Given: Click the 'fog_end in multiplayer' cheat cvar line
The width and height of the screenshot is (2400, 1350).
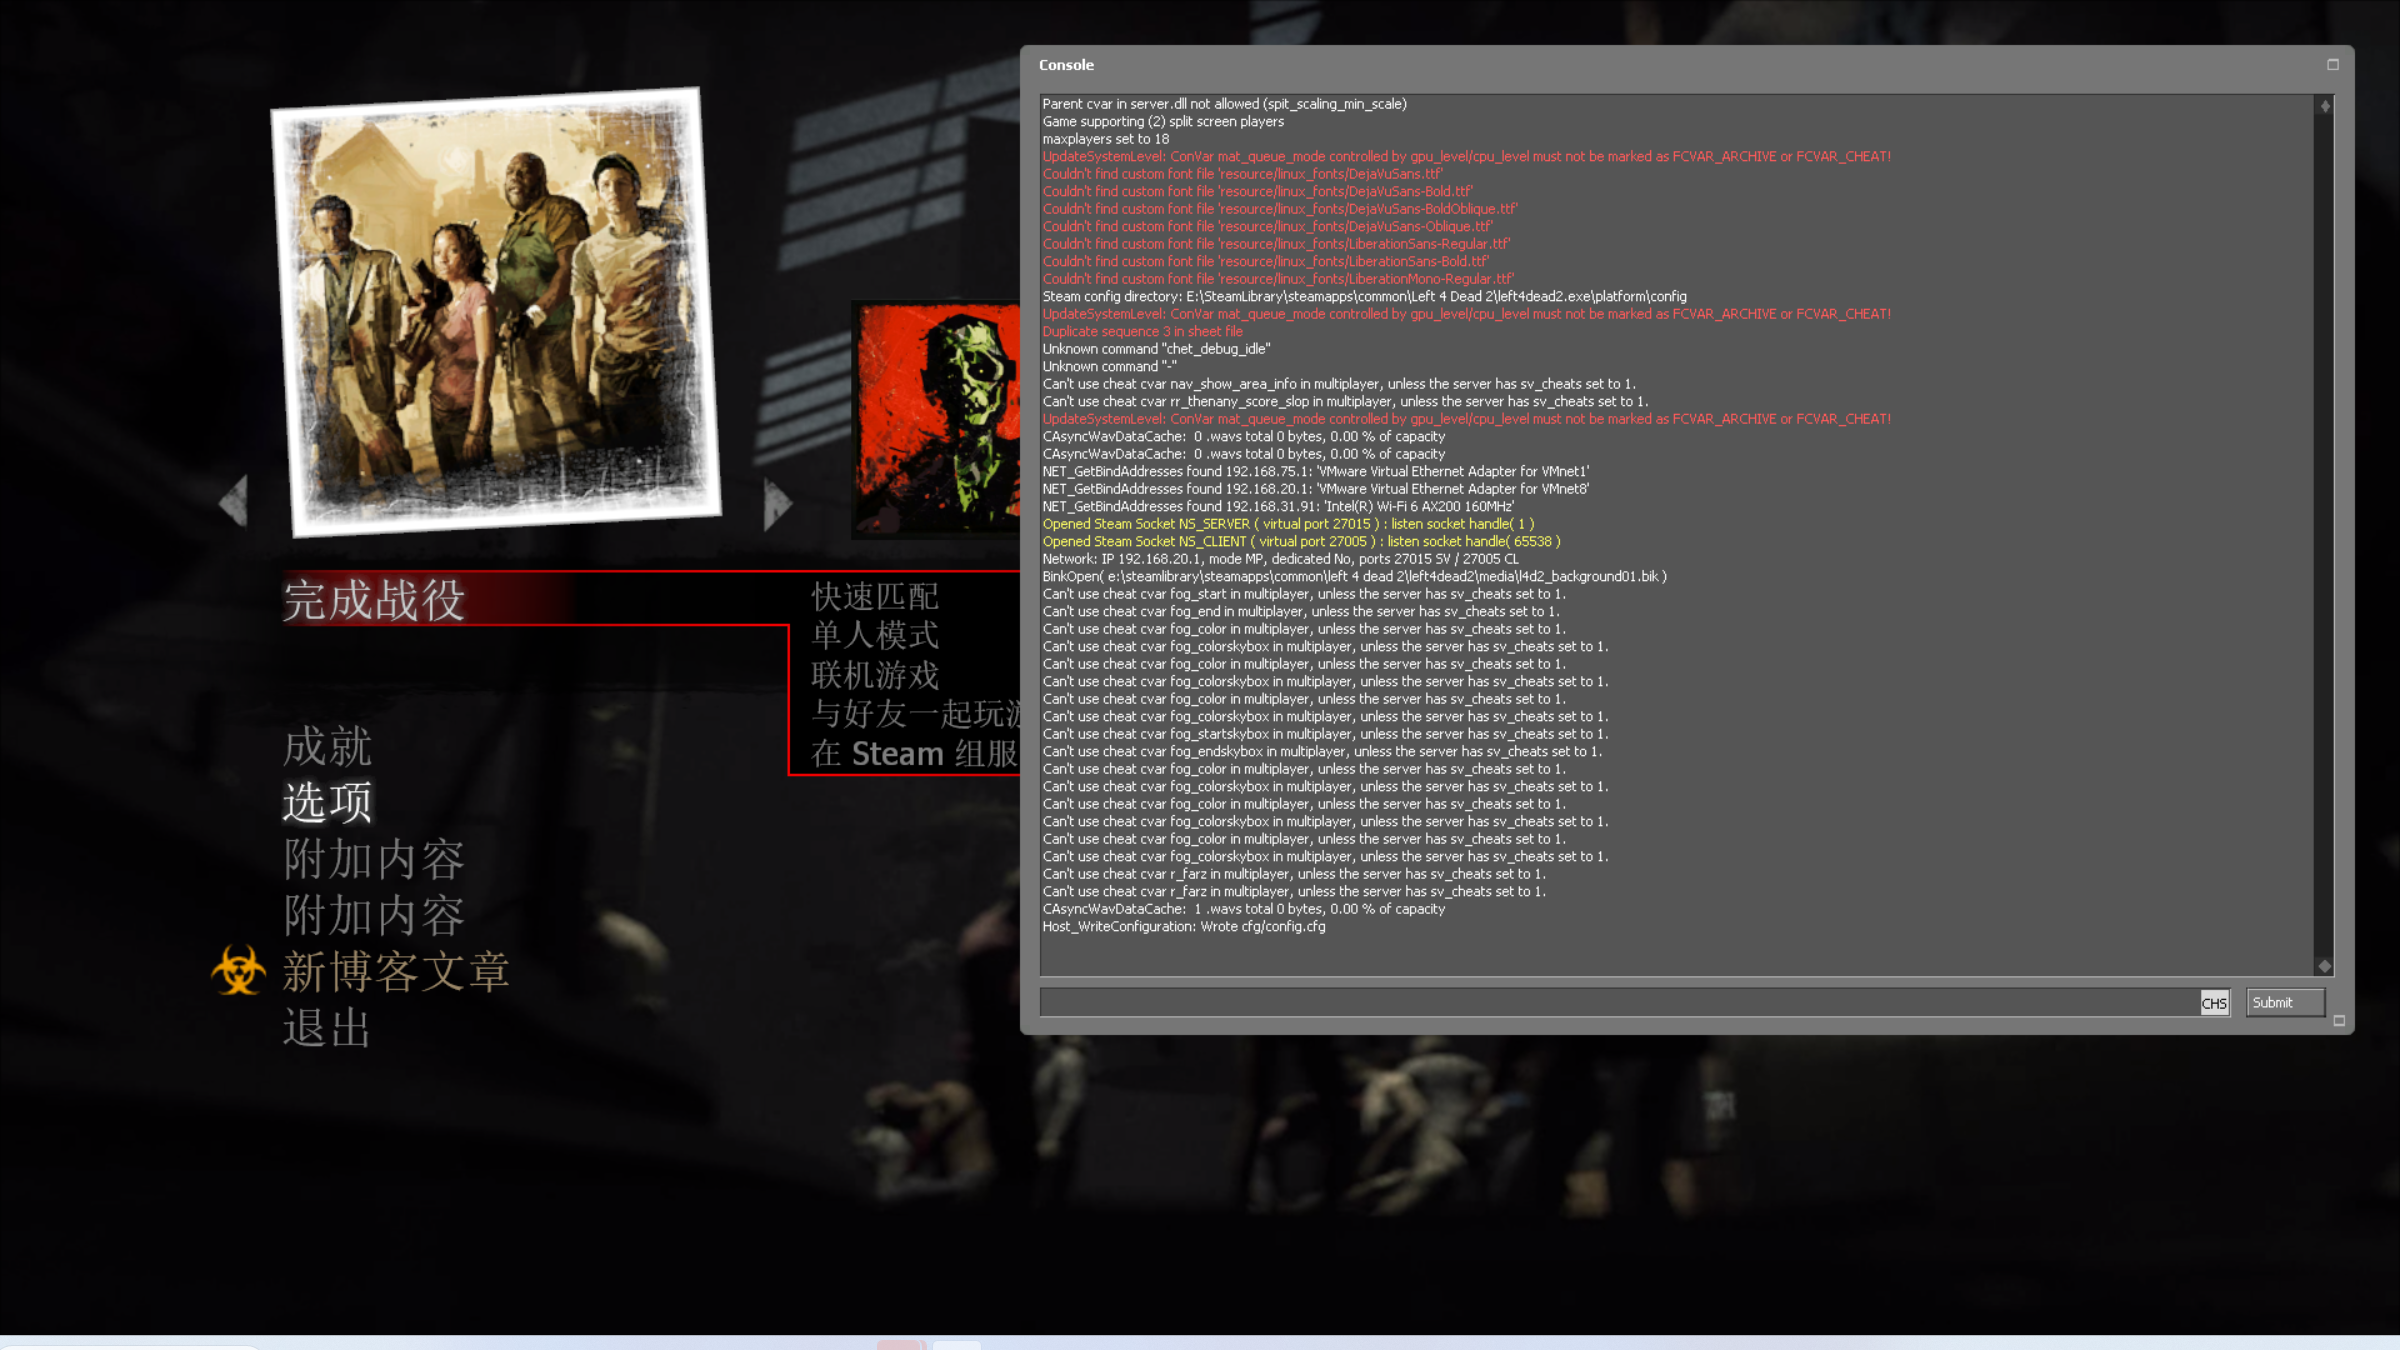Looking at the screenshot, I should (1301, 611).
